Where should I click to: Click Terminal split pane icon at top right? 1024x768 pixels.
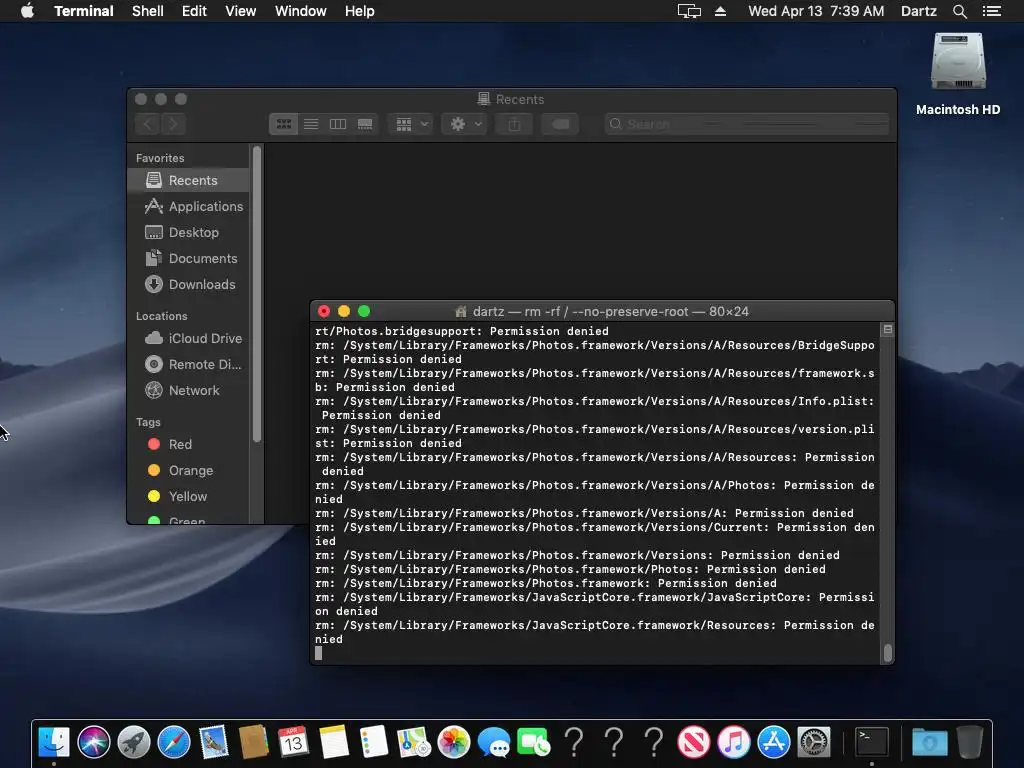click(x=888, y=330)
